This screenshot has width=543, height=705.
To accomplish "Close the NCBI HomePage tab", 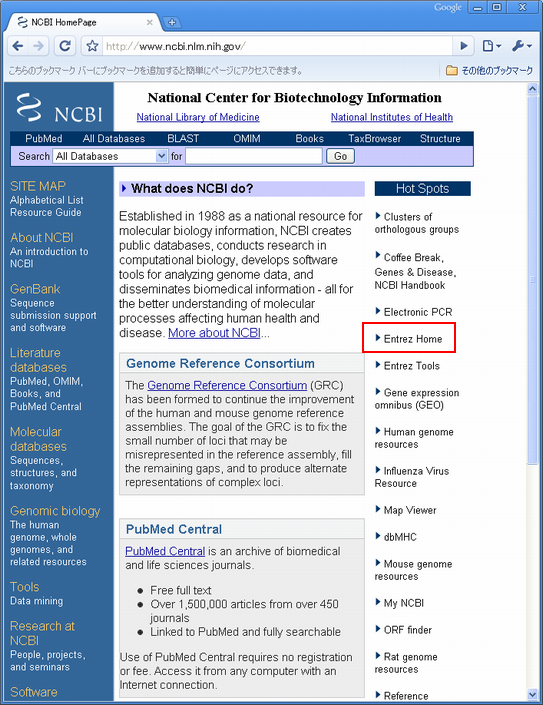I will [x=150, y=22].
